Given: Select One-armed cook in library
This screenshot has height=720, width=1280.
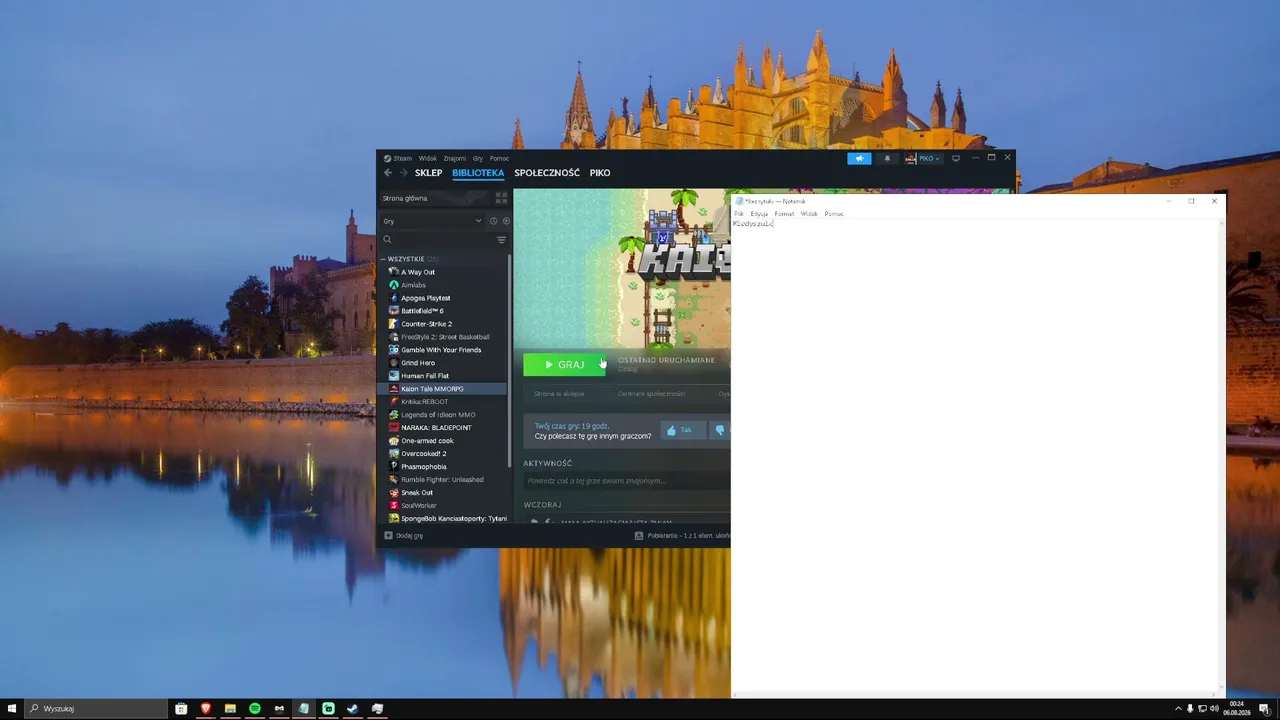Looking at the screenshot, I should 444,441.
